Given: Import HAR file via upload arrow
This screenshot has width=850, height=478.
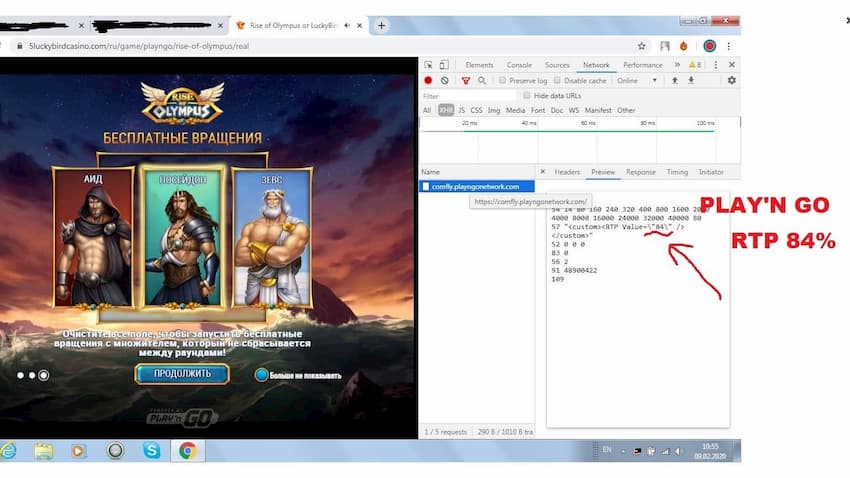Looking at the screenshot, I should 675,80.
